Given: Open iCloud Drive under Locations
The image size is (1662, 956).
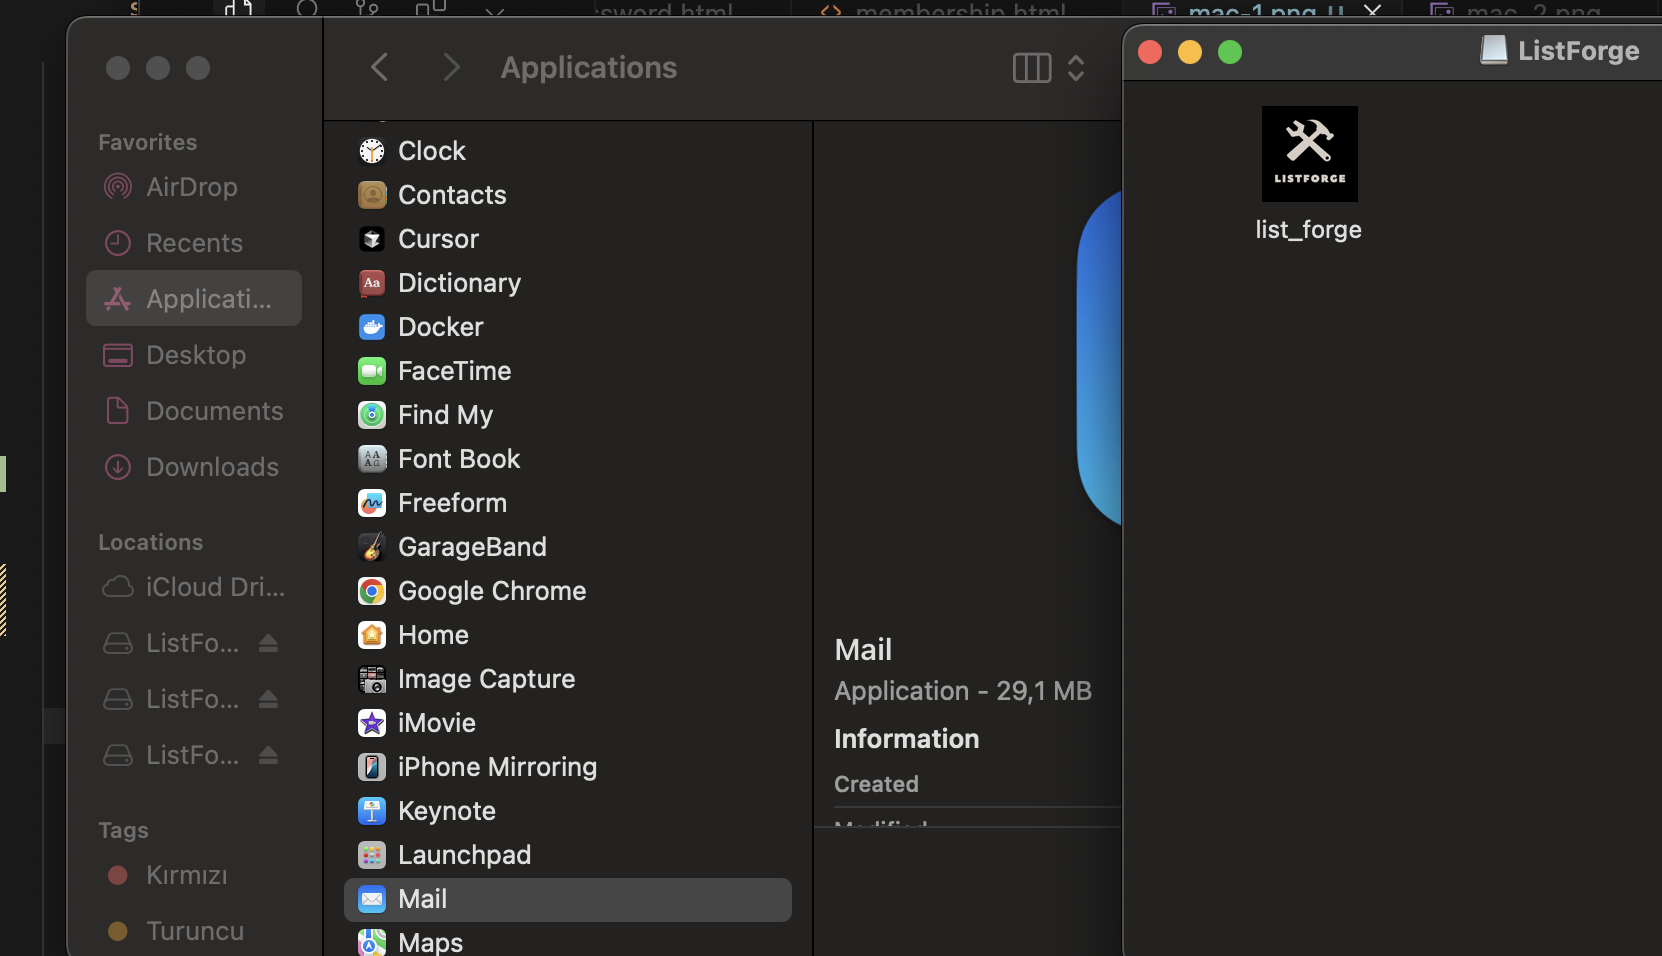Looking at the screenshot, I should coord(194,587).
